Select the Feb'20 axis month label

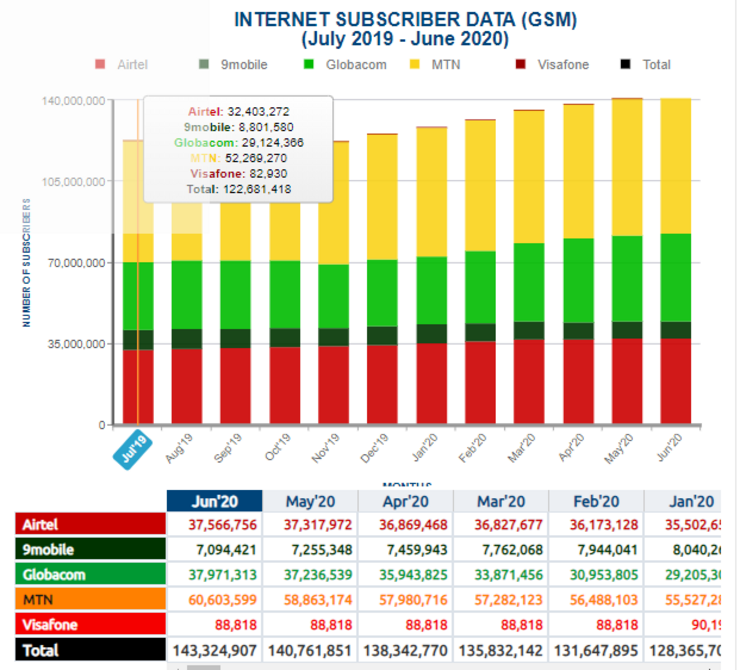[x=472, y=448]
